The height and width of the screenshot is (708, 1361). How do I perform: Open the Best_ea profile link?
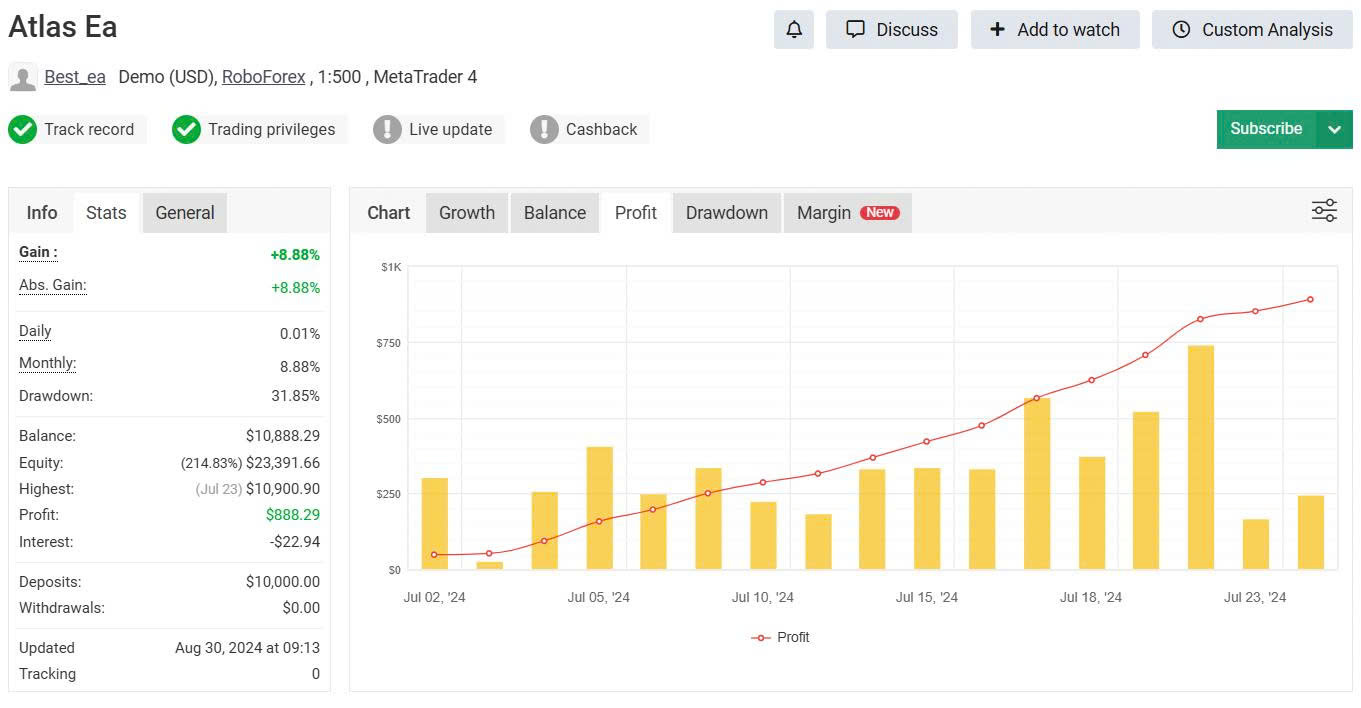coord(75,77)
